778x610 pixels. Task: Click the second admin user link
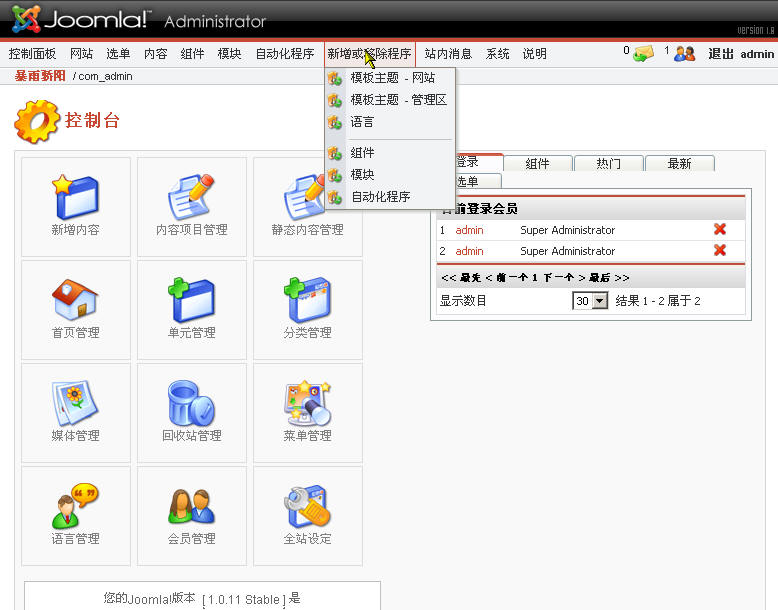pyautogui.click(x=469, y=251)
